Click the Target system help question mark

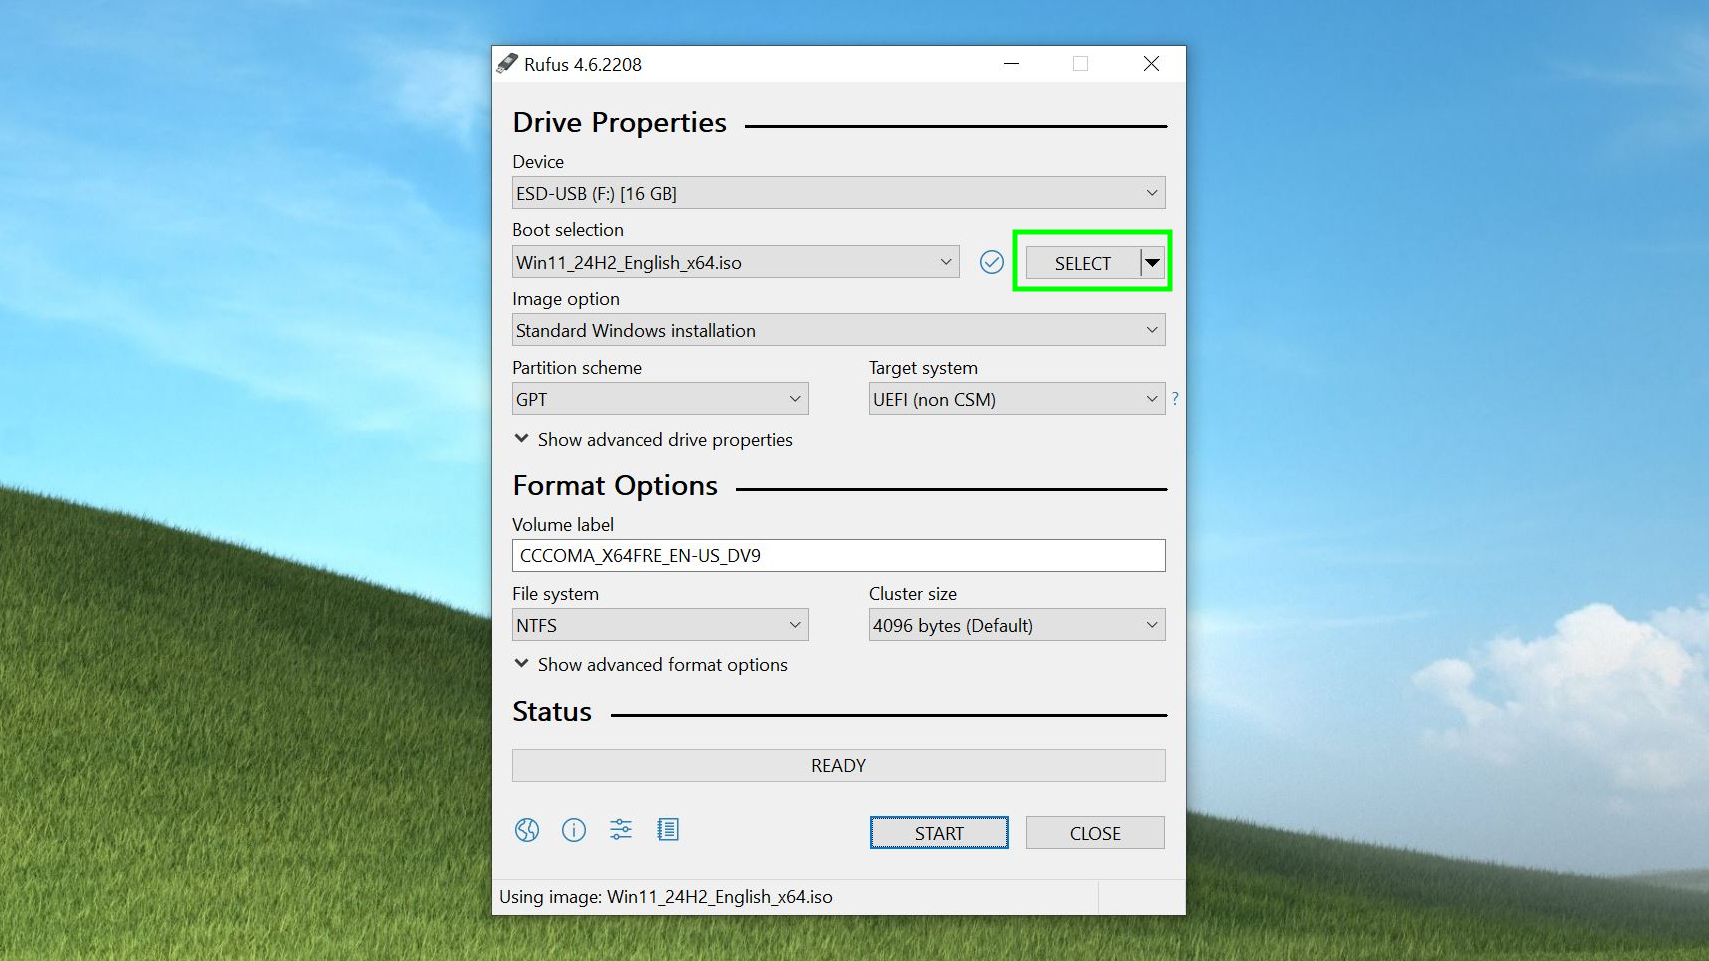tap(1175, 398)
